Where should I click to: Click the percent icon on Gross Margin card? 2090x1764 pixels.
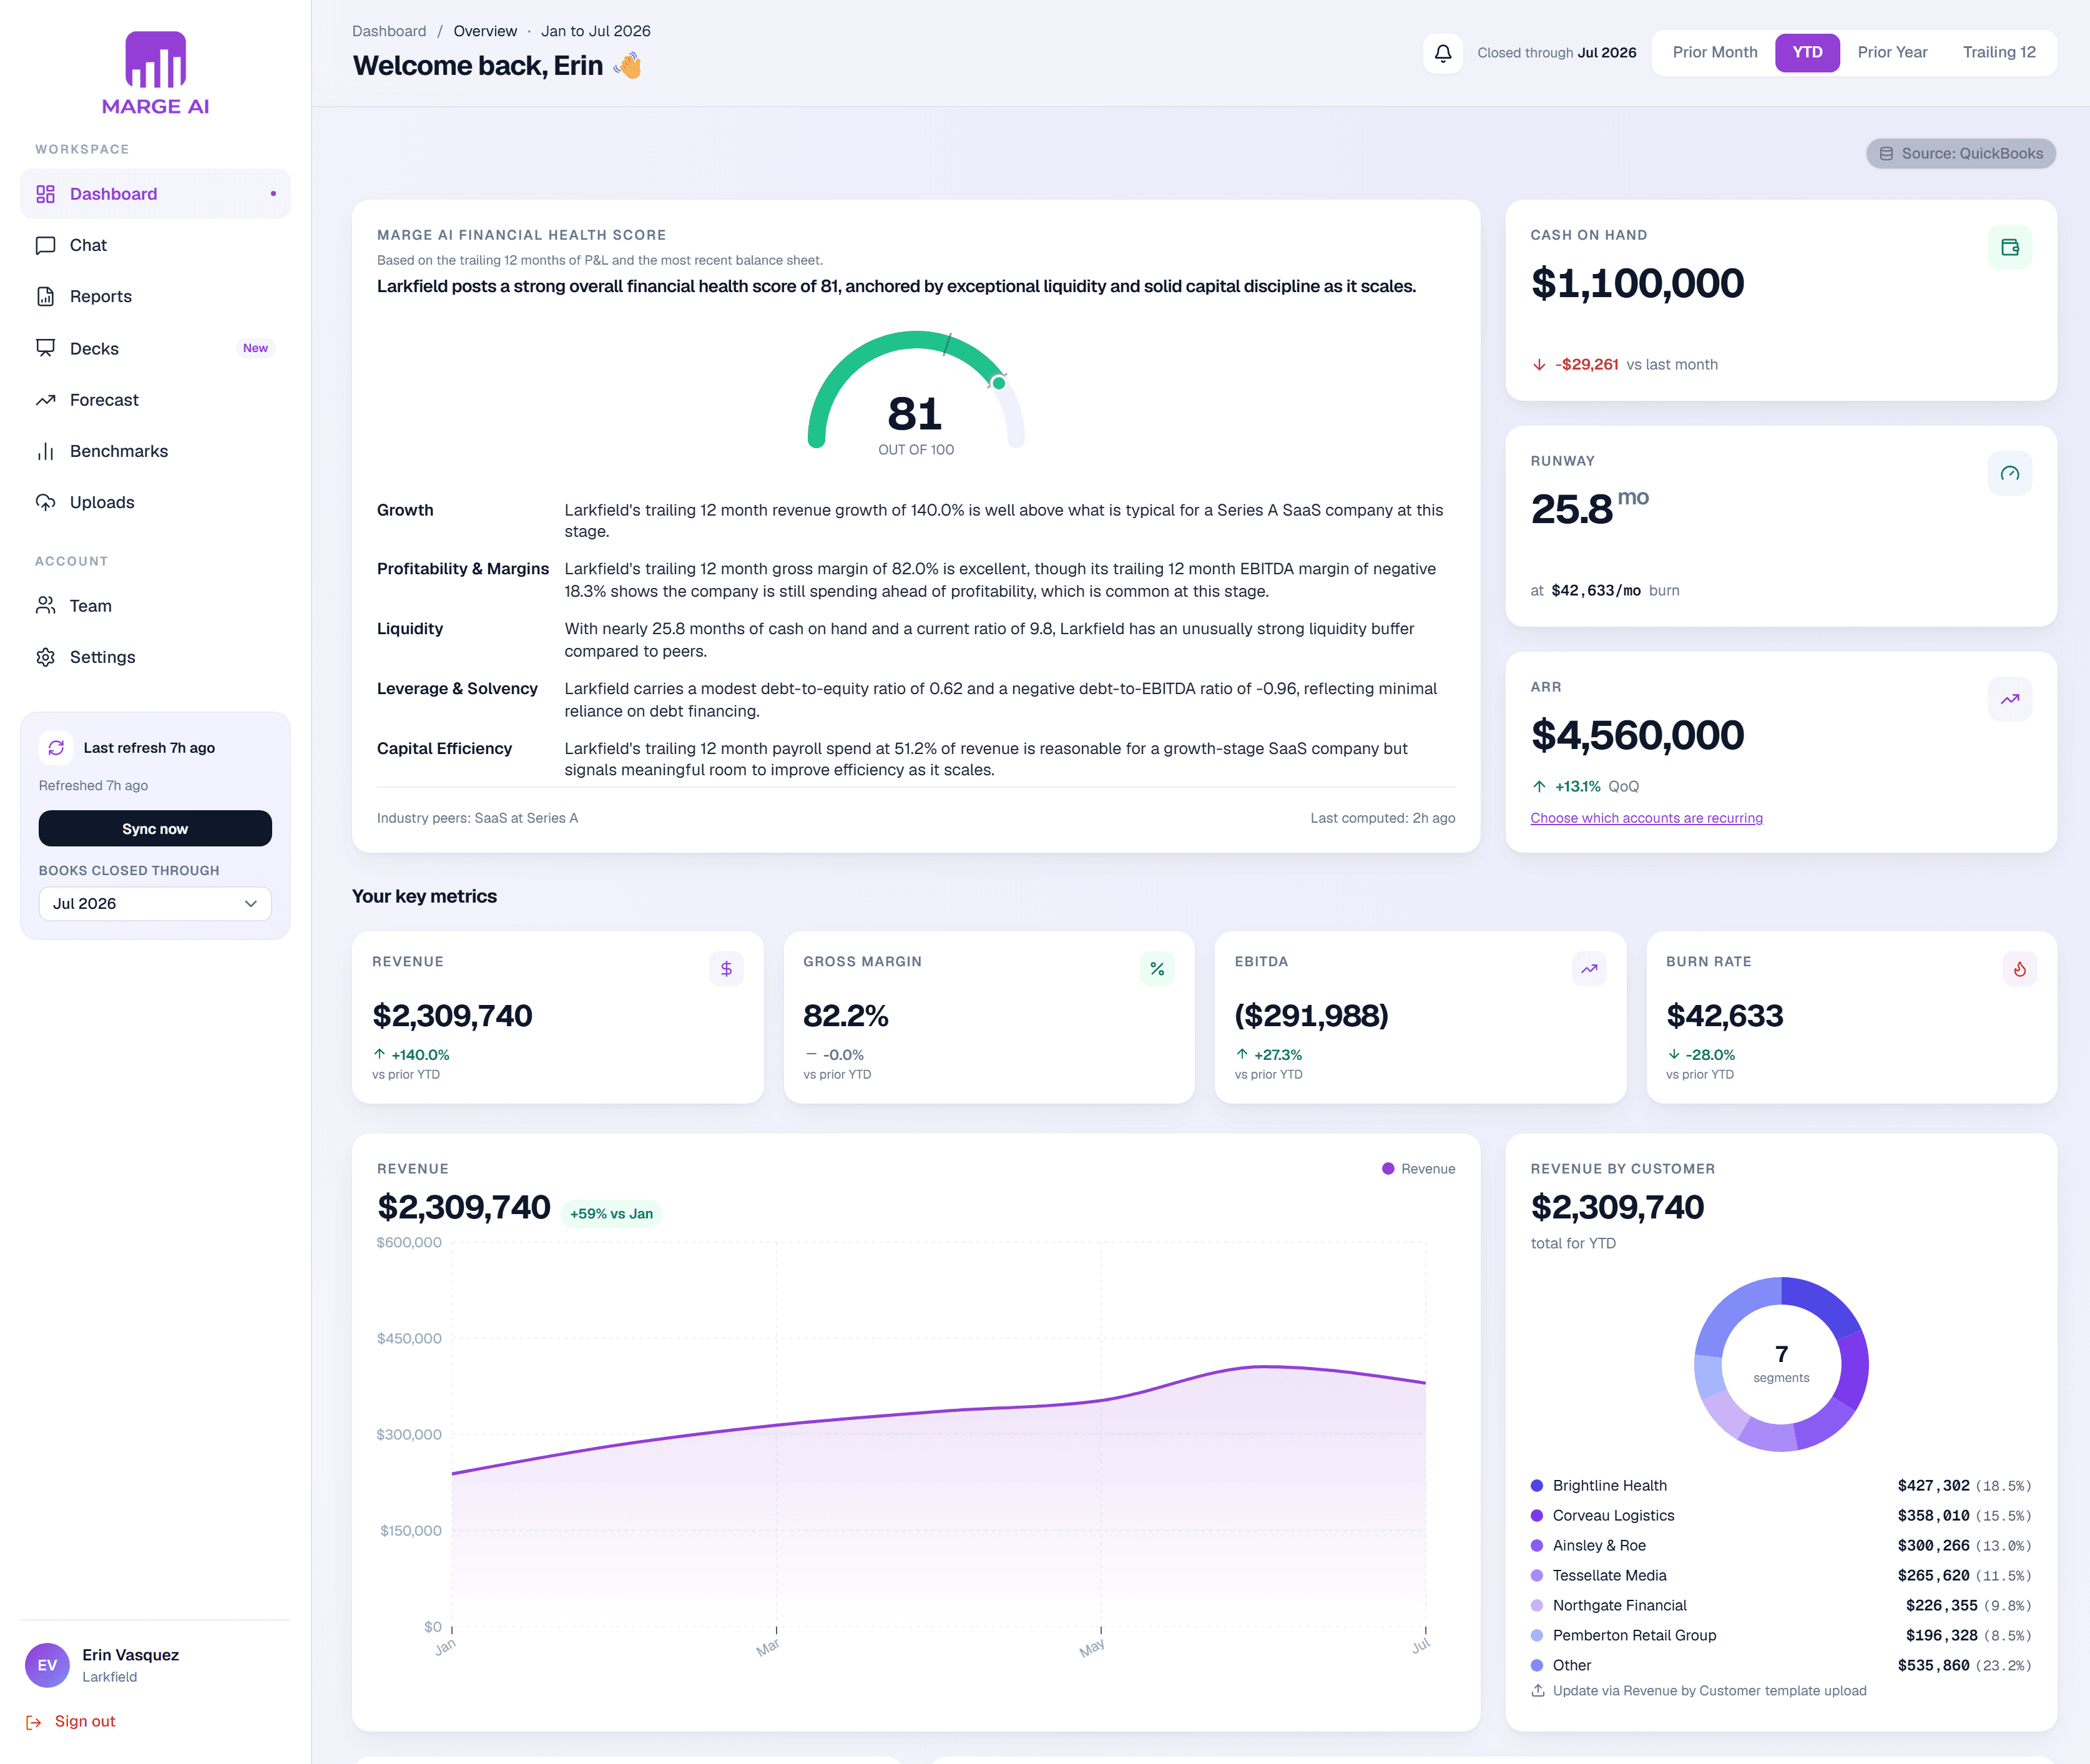click(1157, 969)
